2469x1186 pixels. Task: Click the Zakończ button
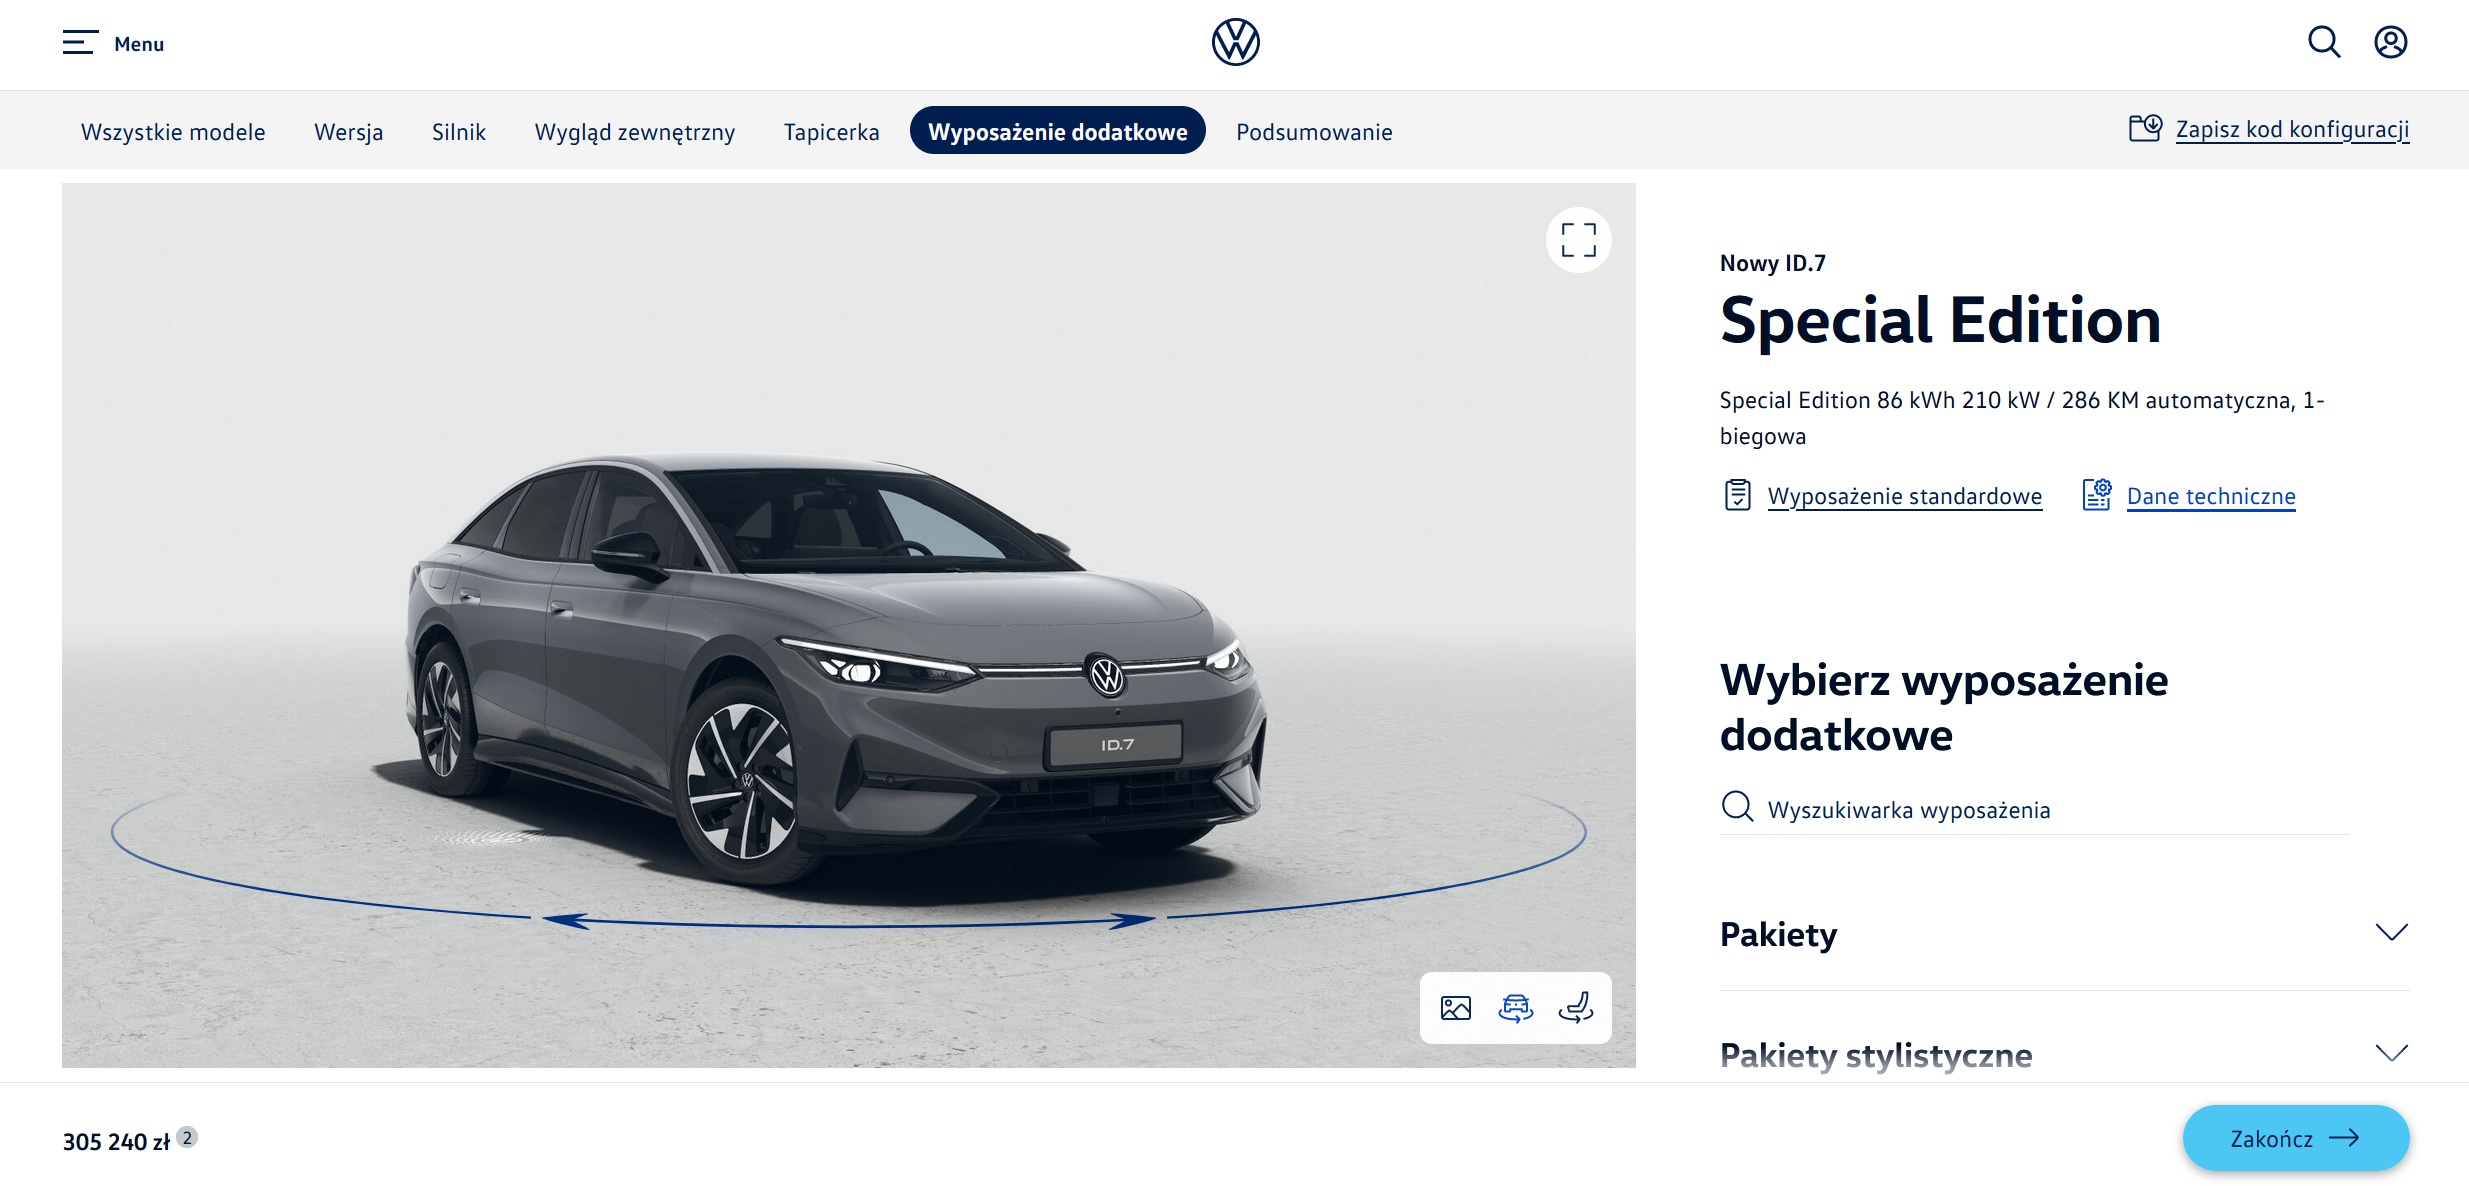point(2295,1138)
